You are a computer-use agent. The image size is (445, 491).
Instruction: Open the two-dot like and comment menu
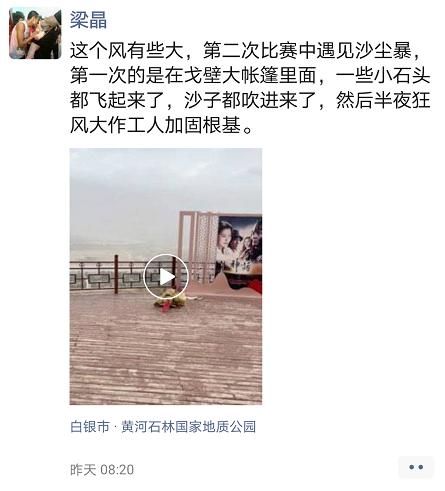pyautogui.click(x=416, y=467)
